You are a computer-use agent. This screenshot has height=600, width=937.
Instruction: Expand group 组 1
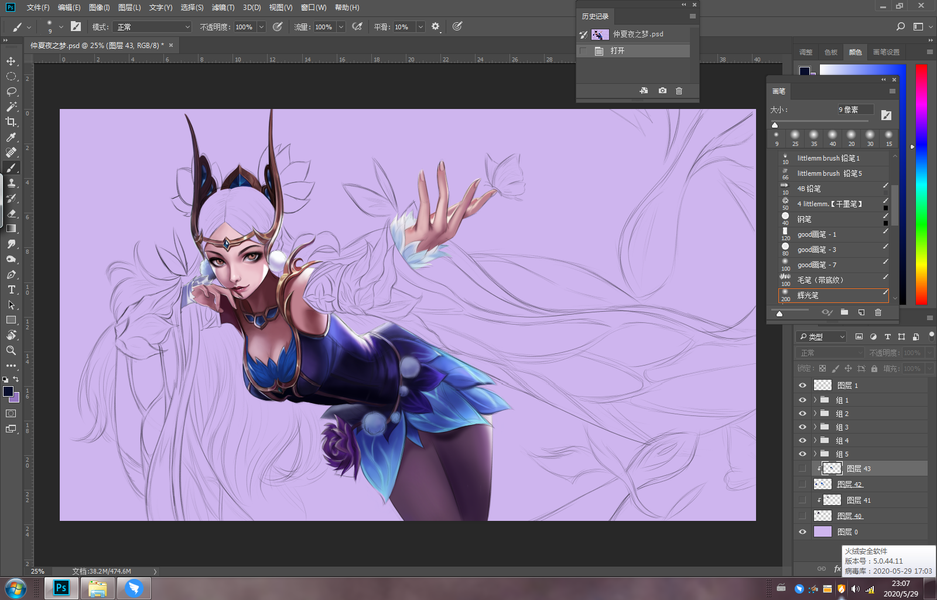(815, 400)
